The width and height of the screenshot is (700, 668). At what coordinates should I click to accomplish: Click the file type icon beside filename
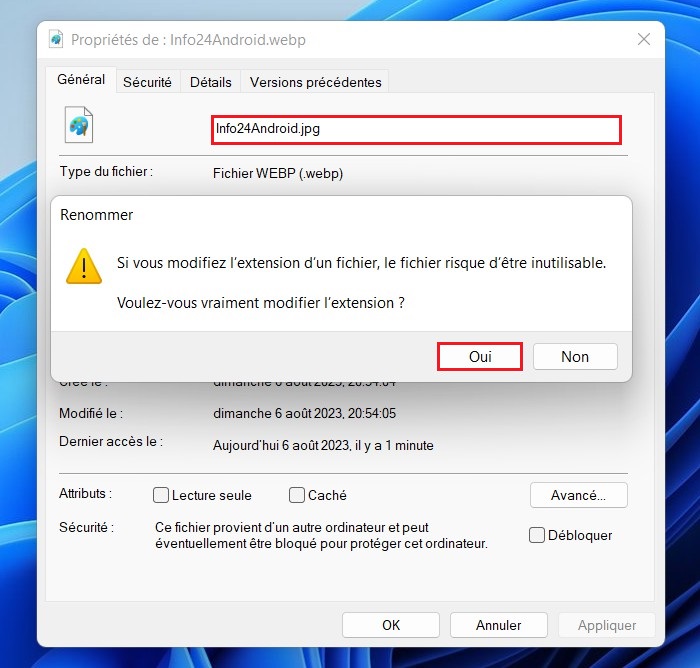pyautogui.click(x=79, y=125)
